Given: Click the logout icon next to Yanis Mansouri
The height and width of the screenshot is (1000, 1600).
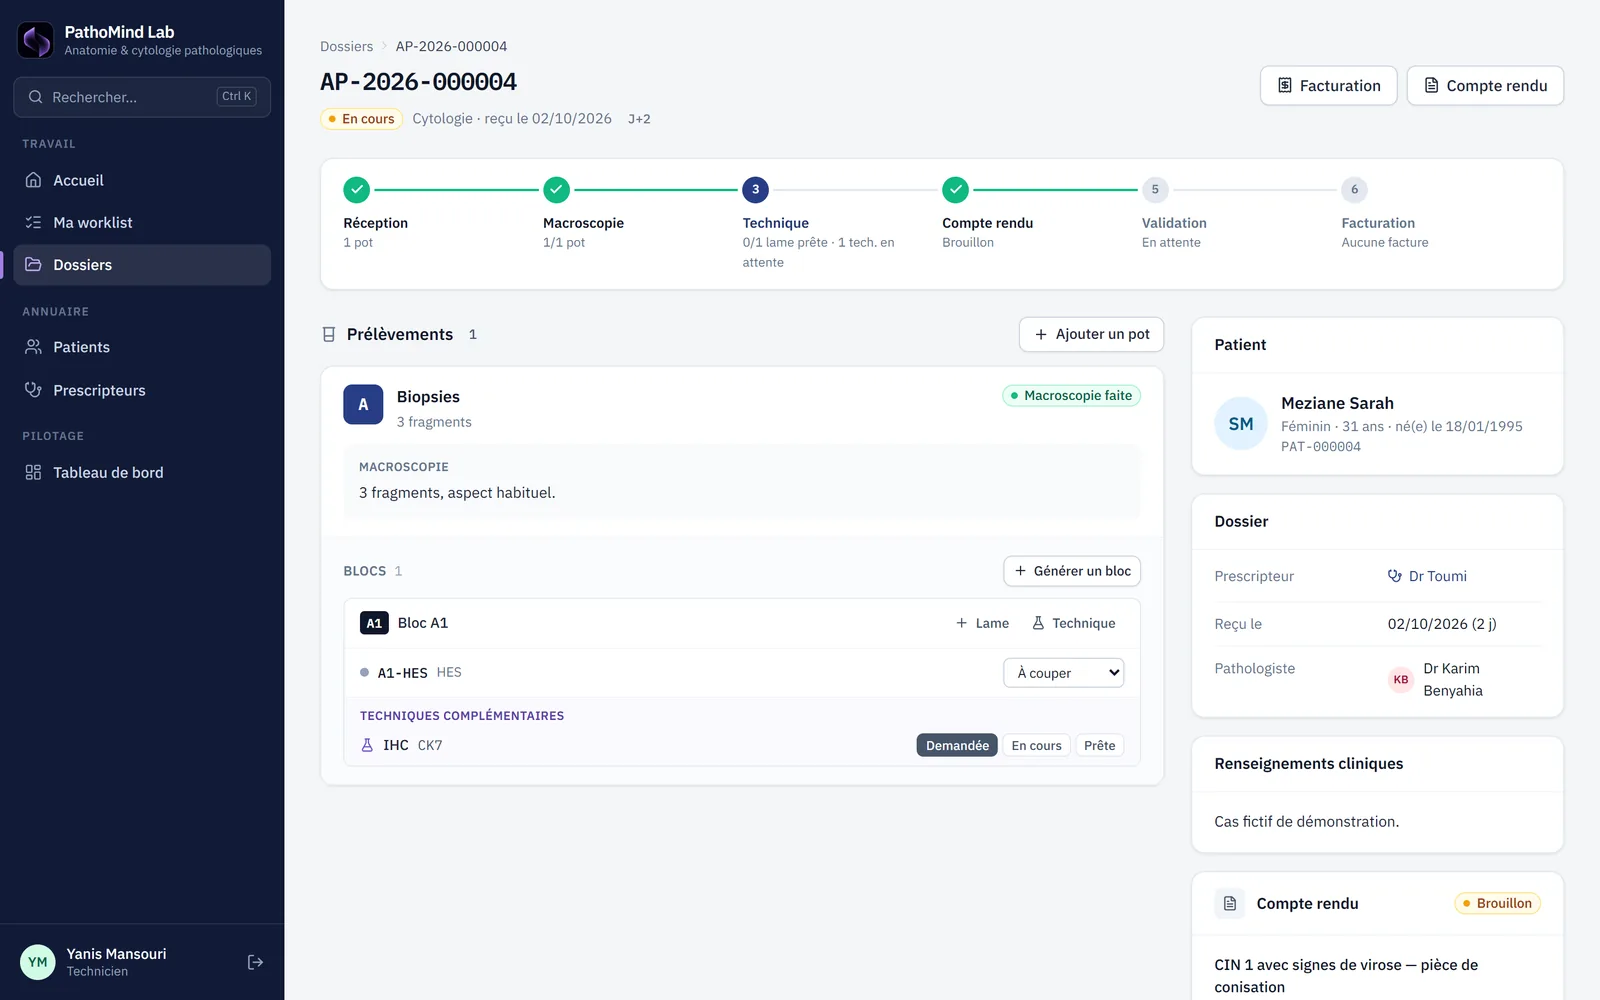Looking at the screenshot, I should tap(255, 962).
